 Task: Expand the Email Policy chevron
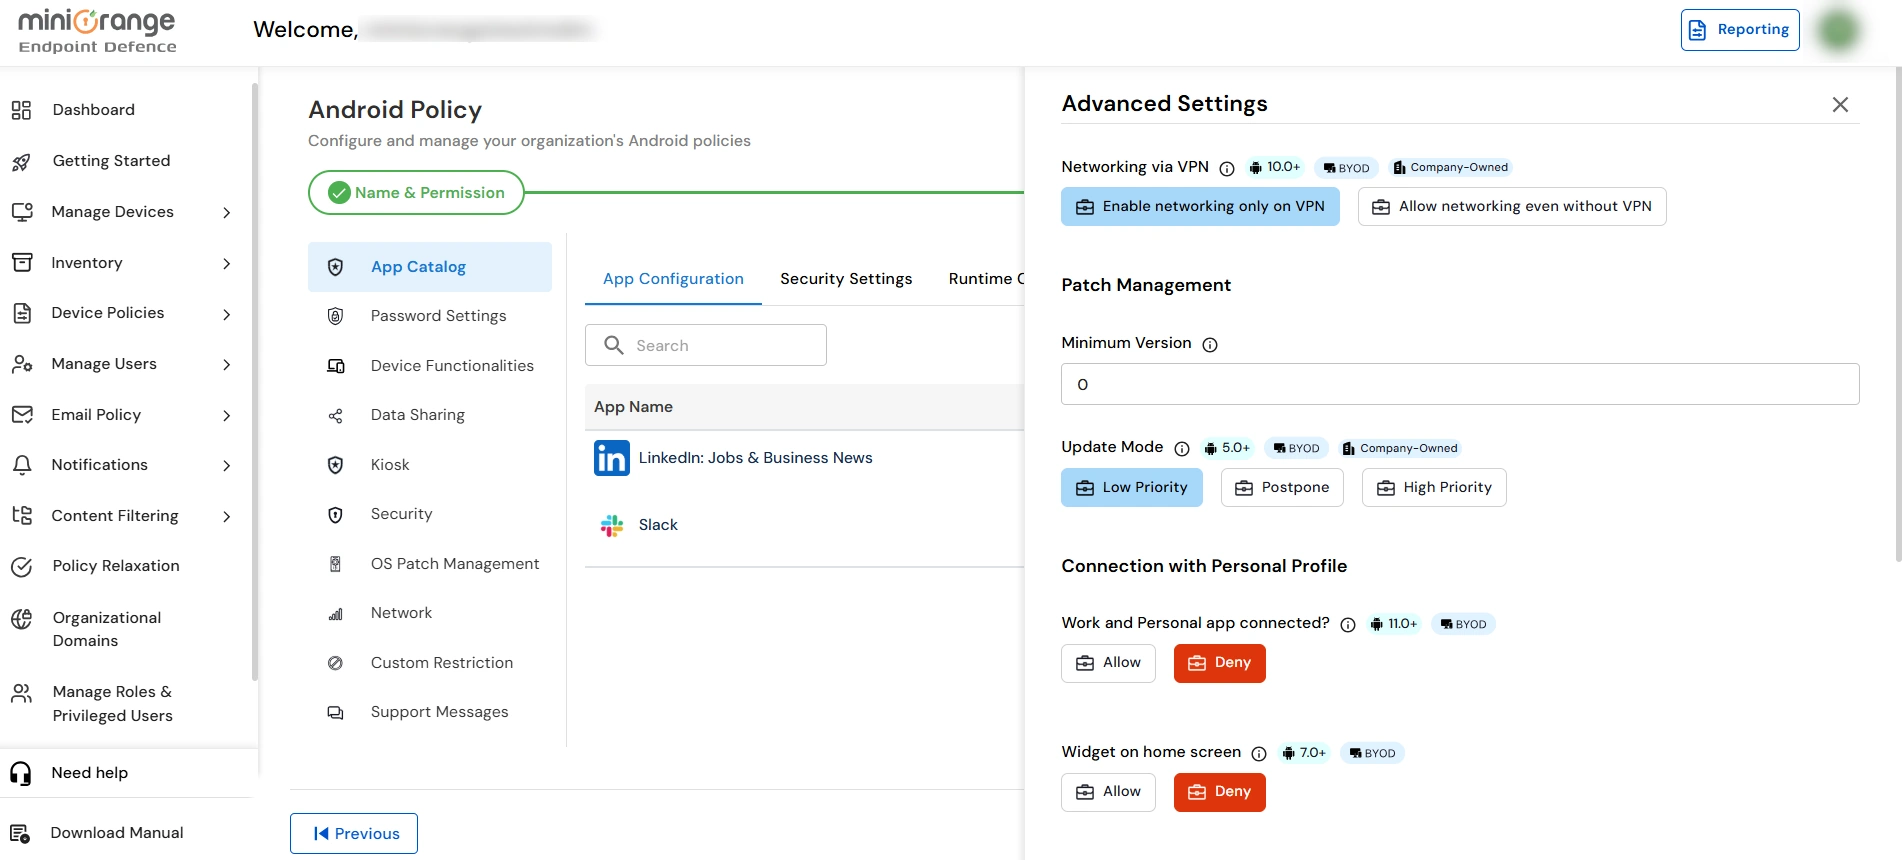(x=227, y=415)
